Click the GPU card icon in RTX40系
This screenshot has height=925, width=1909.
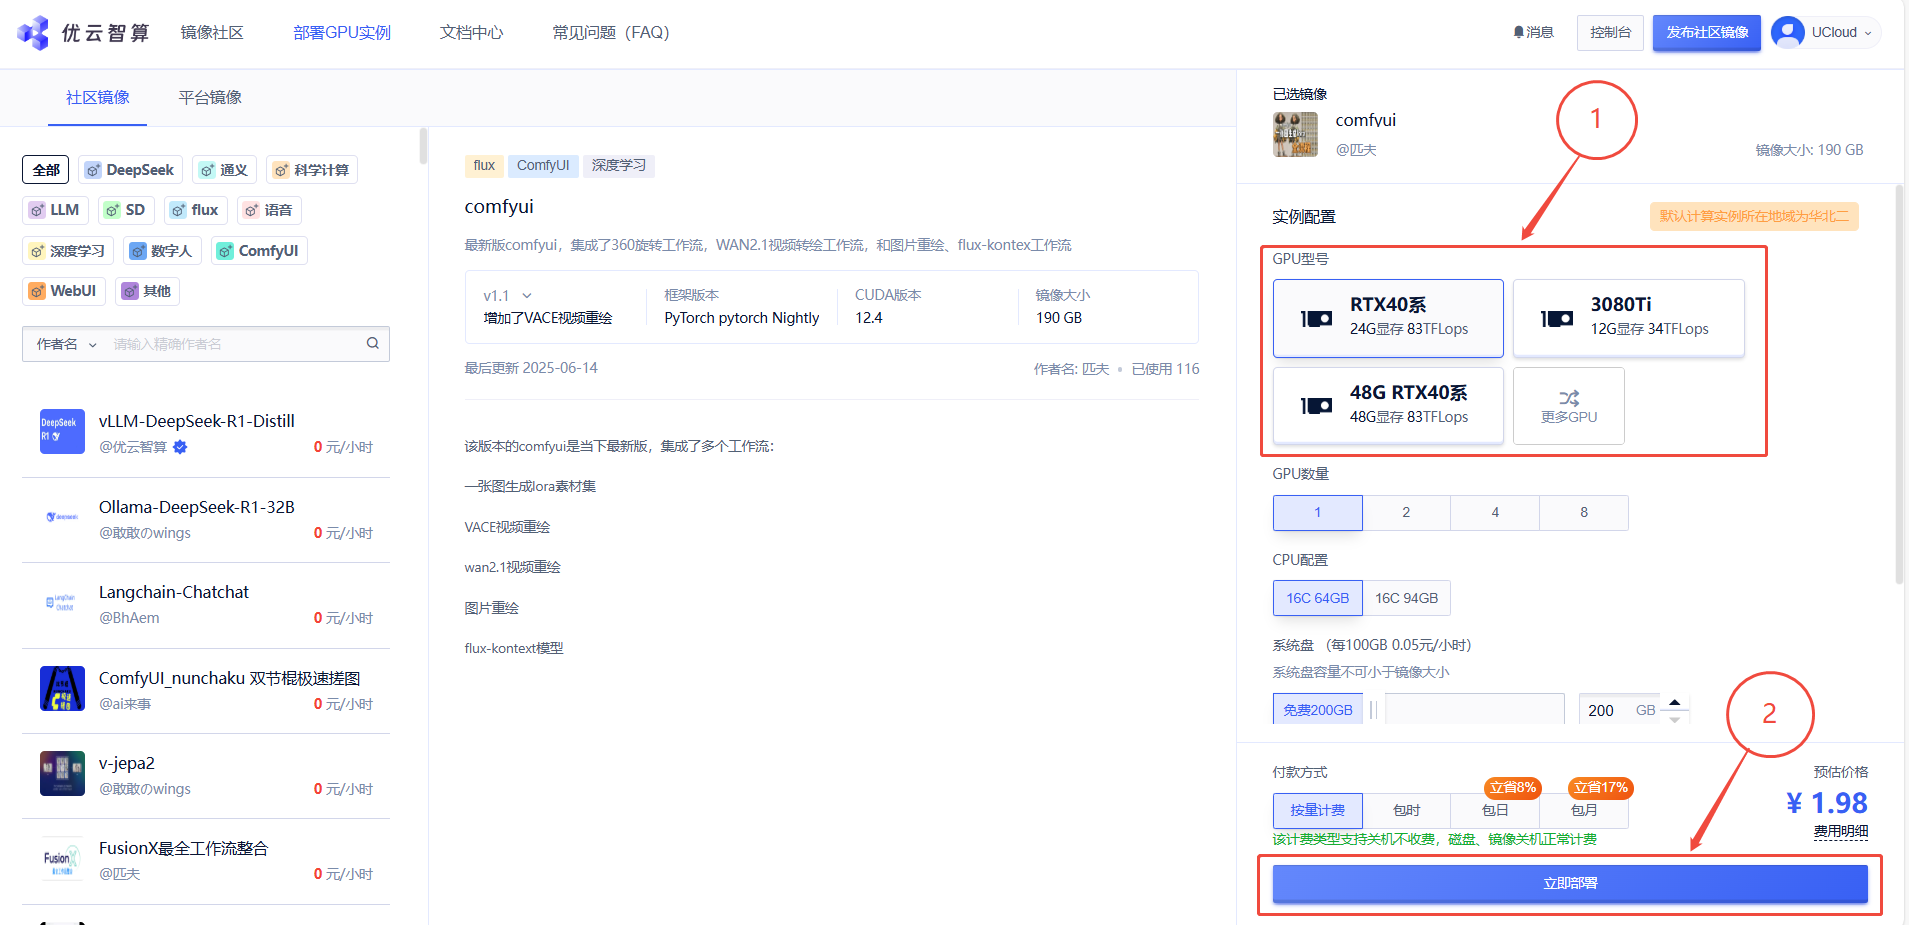pos(1316,318)
